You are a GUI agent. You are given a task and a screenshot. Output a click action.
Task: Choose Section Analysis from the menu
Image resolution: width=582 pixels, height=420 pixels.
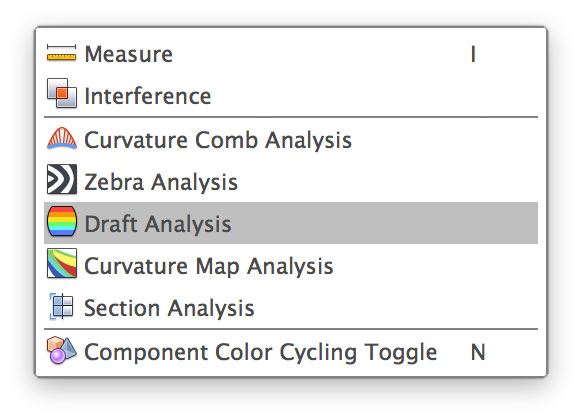click(291, 308)
